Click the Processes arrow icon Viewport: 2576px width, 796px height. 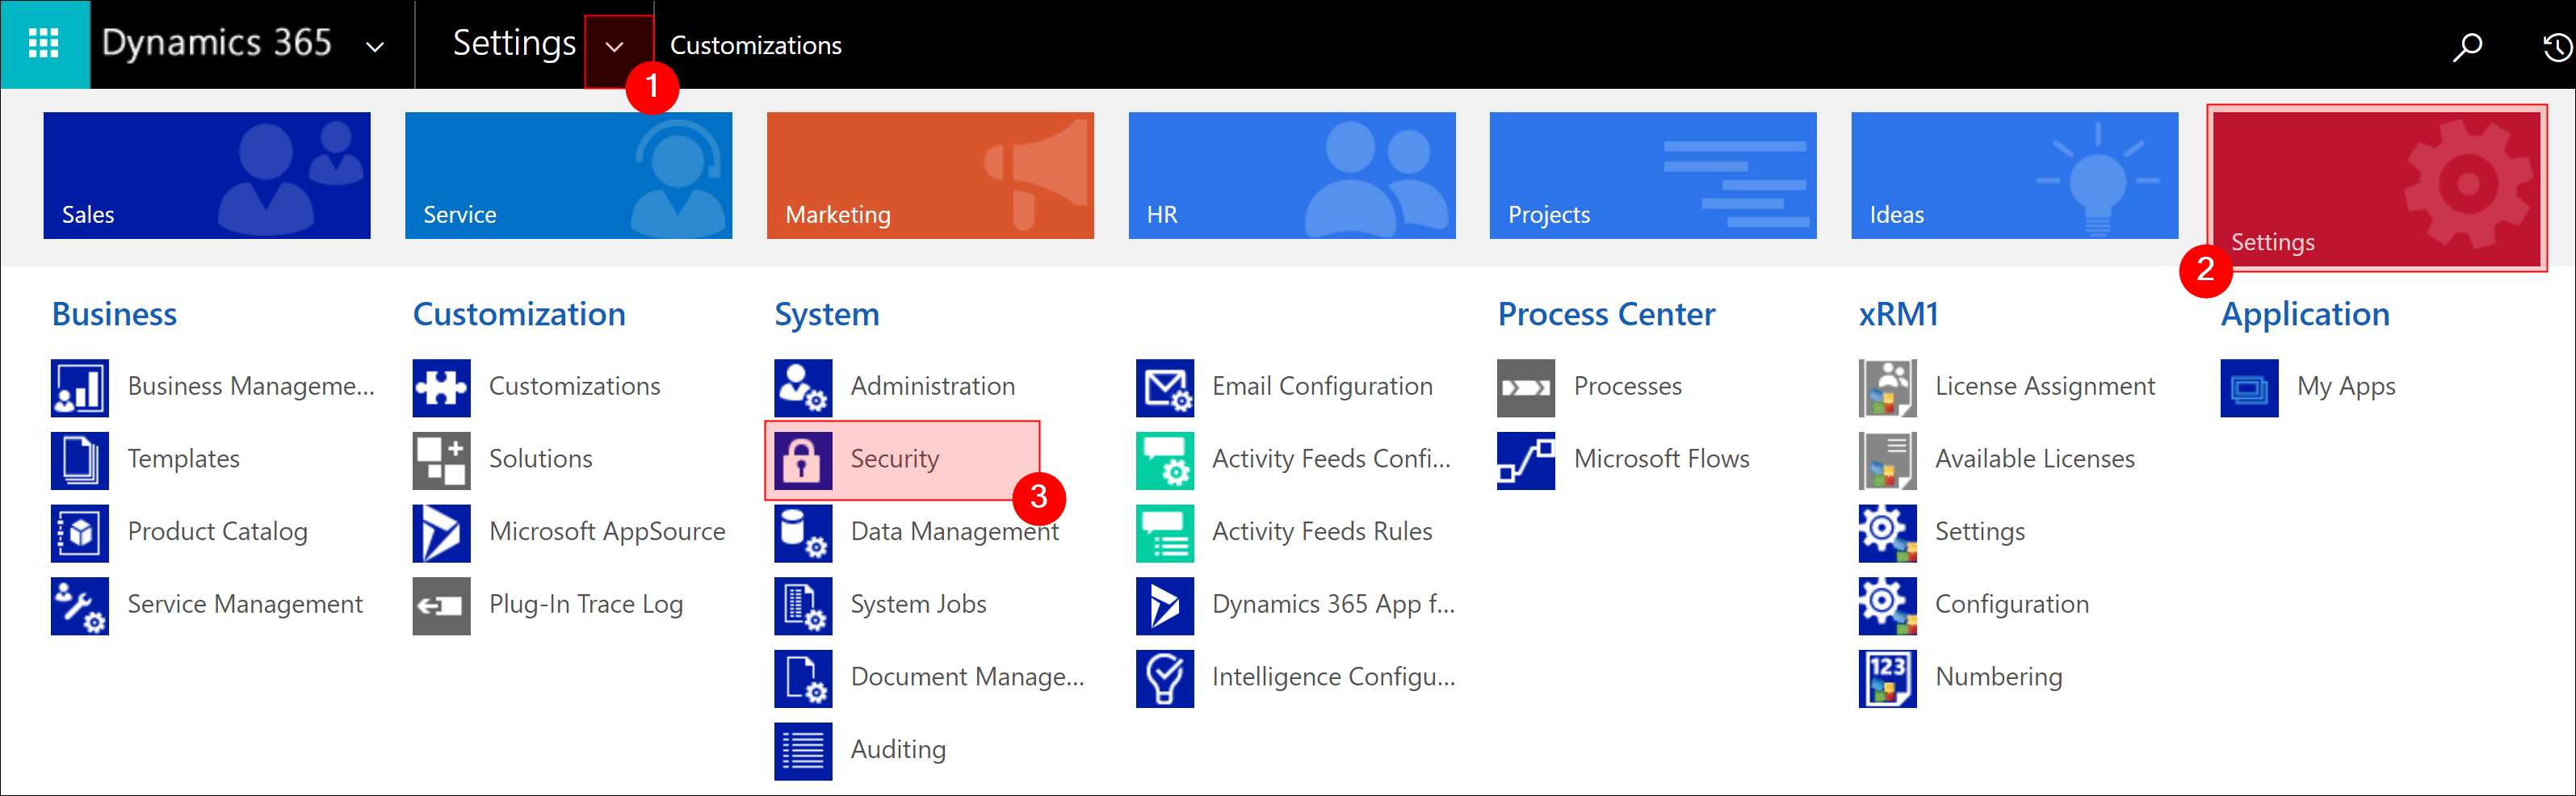point(1525,387)
